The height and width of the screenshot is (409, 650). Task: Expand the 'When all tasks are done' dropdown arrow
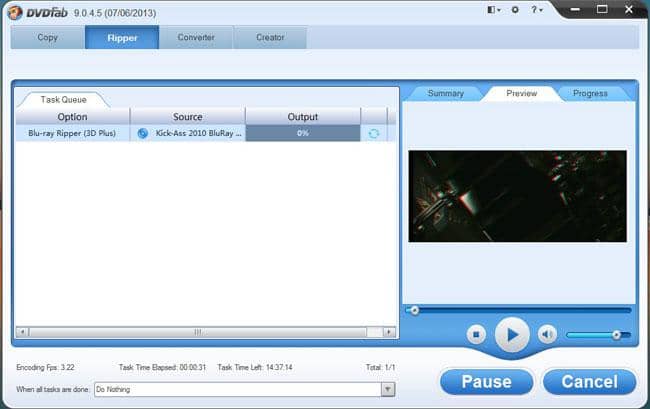[388, 389]
